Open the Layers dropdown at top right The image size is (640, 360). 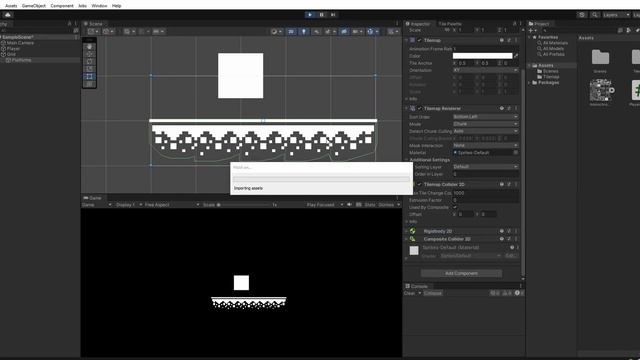point(616,15)
